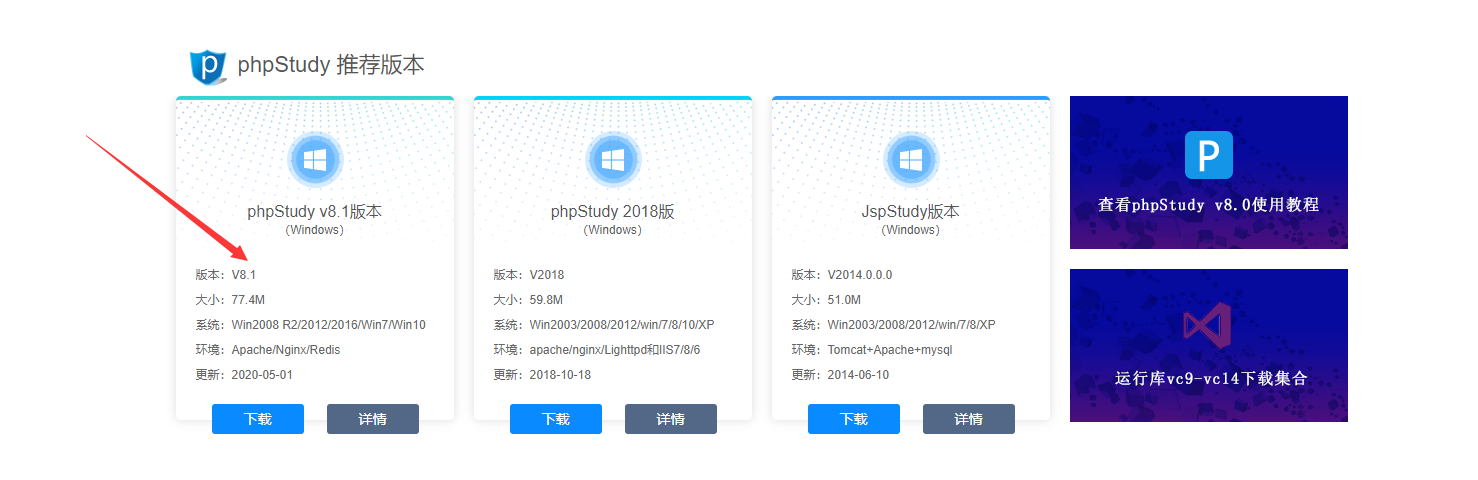Click (Windows) label under JspStudy版本
The width and height of the screenshot is (1478, 480).
(911, 230)
